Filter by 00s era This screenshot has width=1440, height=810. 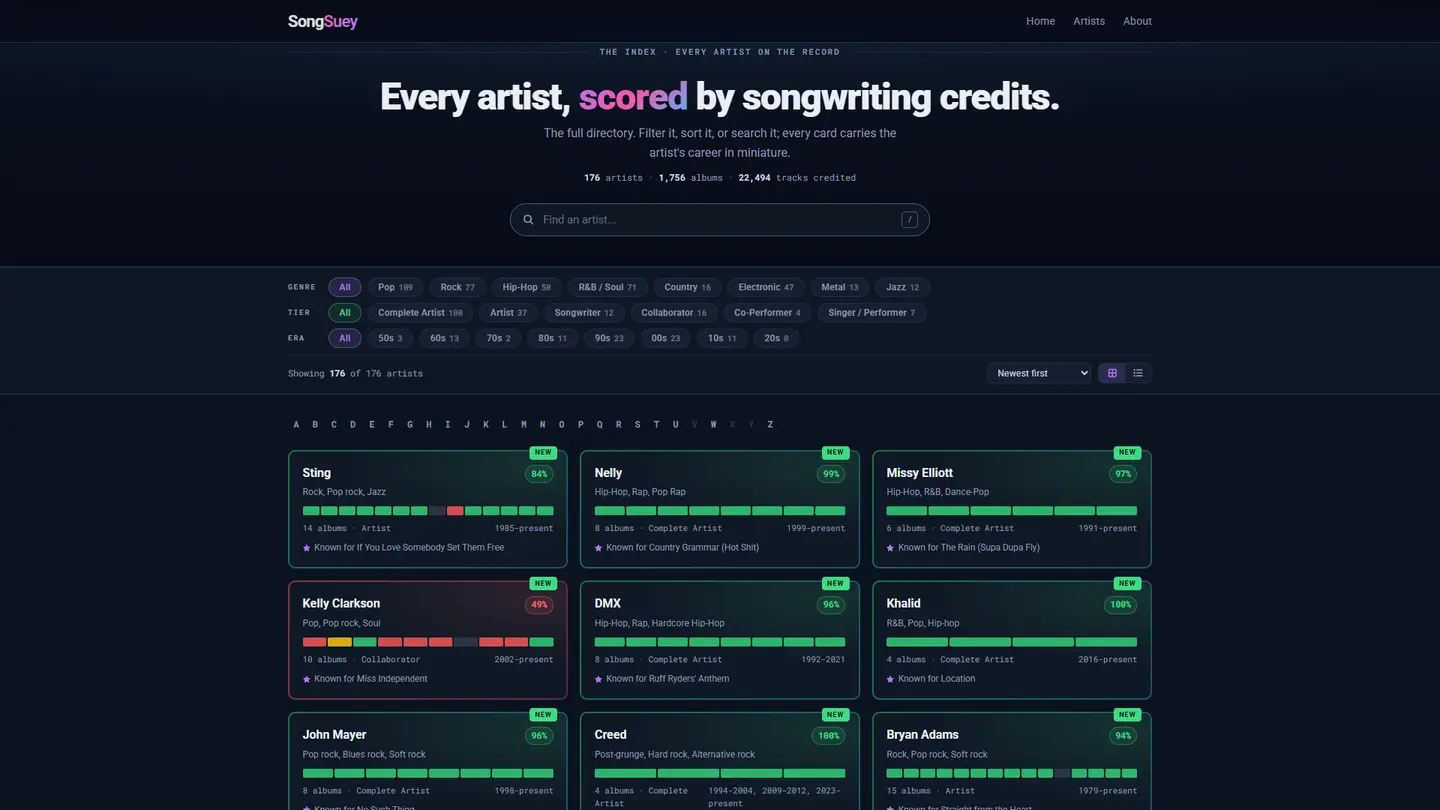tap(666, 338)
